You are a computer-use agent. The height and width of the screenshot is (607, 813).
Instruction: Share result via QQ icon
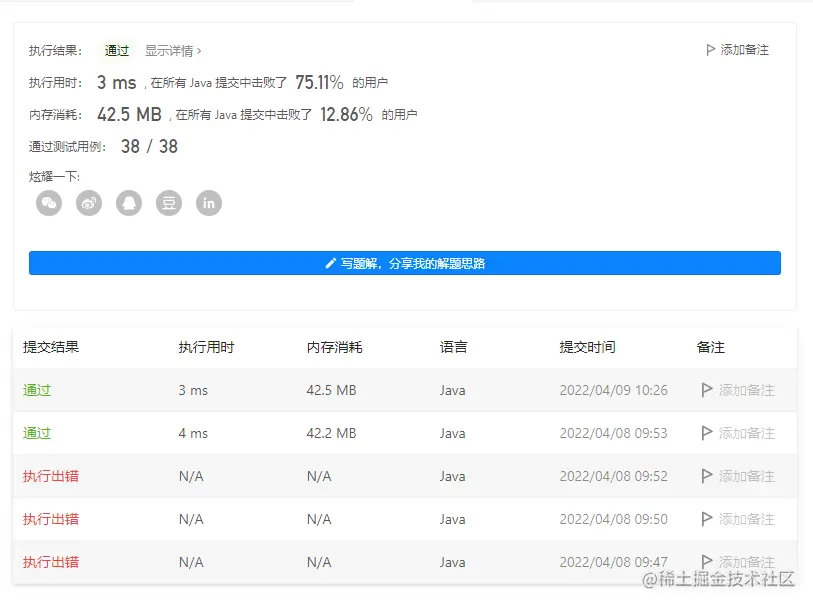tap(129, 203)
